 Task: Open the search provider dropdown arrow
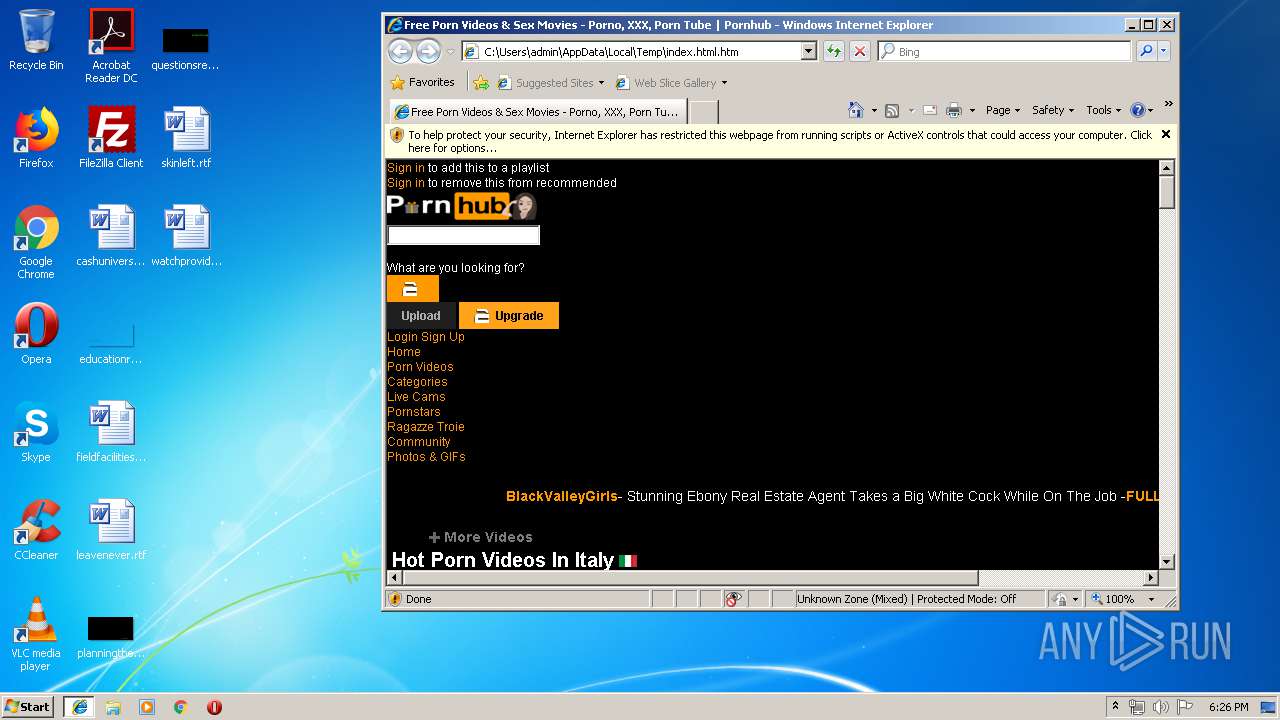1163,52
